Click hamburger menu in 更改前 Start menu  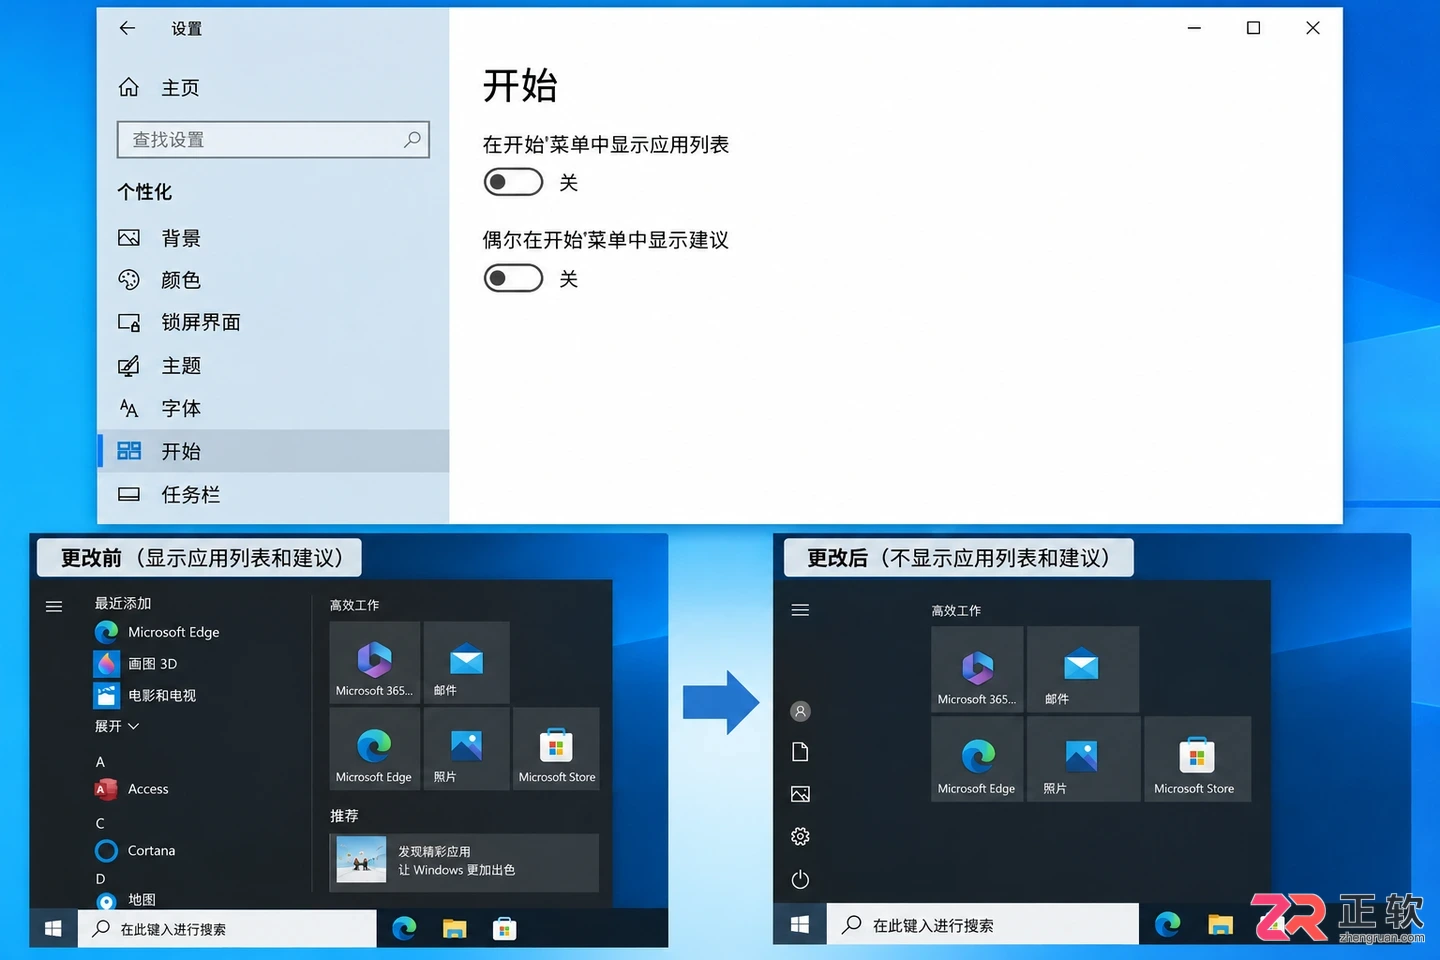point(54,606)
